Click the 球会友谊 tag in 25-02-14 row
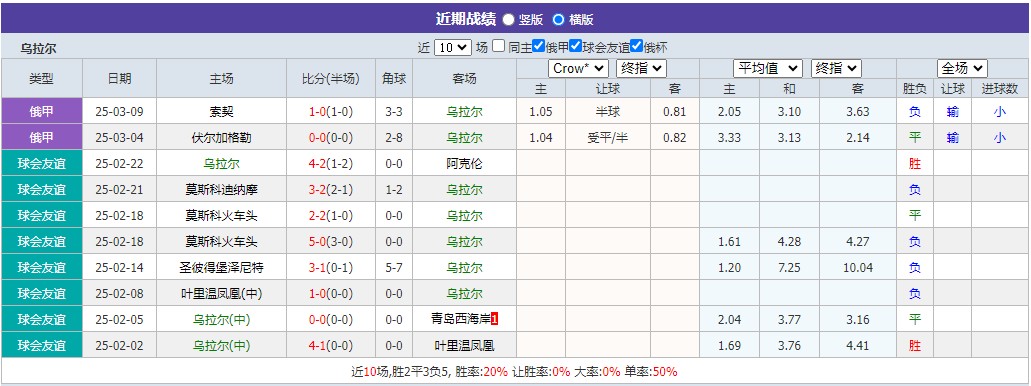This screenshot has height=386, width=1031. 41,268
